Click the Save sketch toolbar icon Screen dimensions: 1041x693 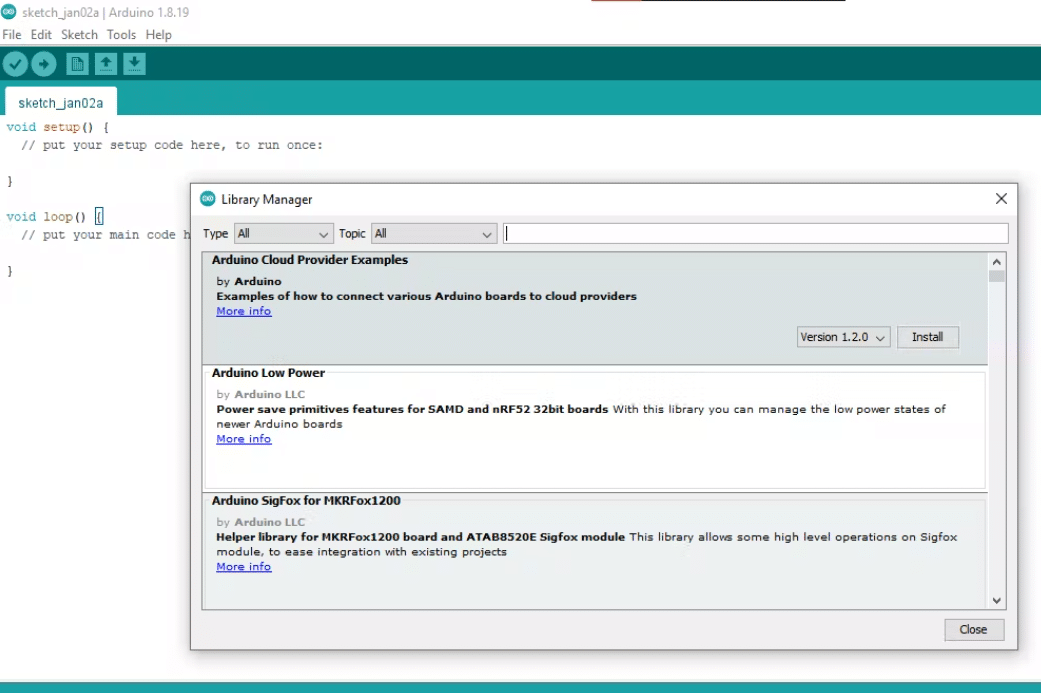(x=134, y=65)
